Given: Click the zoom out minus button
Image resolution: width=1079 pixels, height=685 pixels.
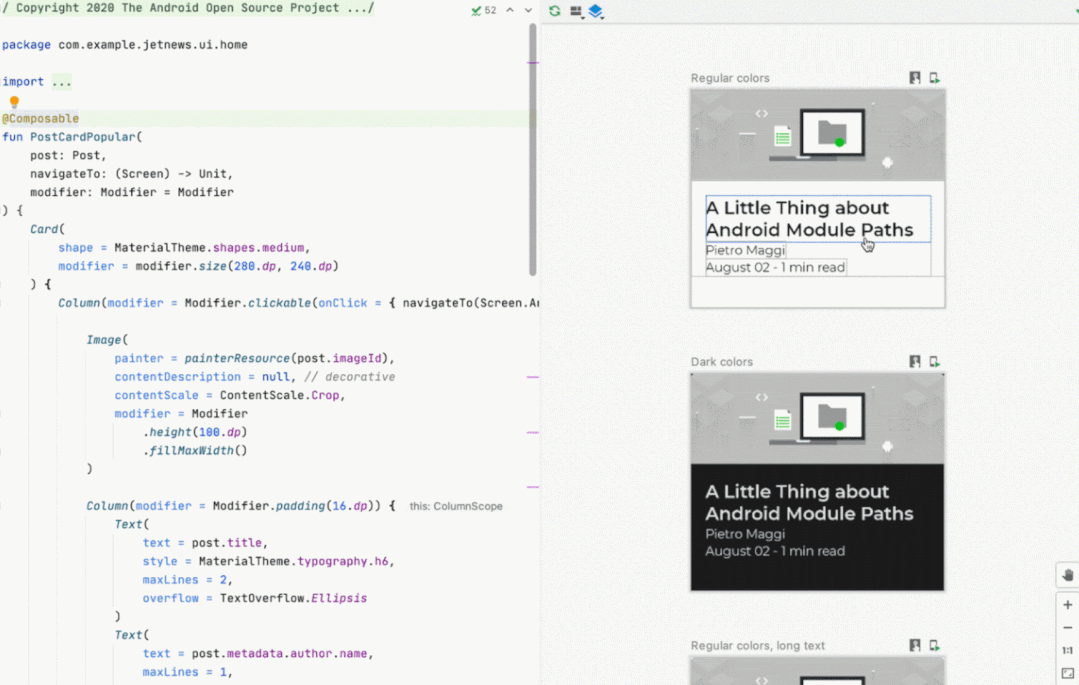Looking at the screenshot, I should [x=1067, y=628].
